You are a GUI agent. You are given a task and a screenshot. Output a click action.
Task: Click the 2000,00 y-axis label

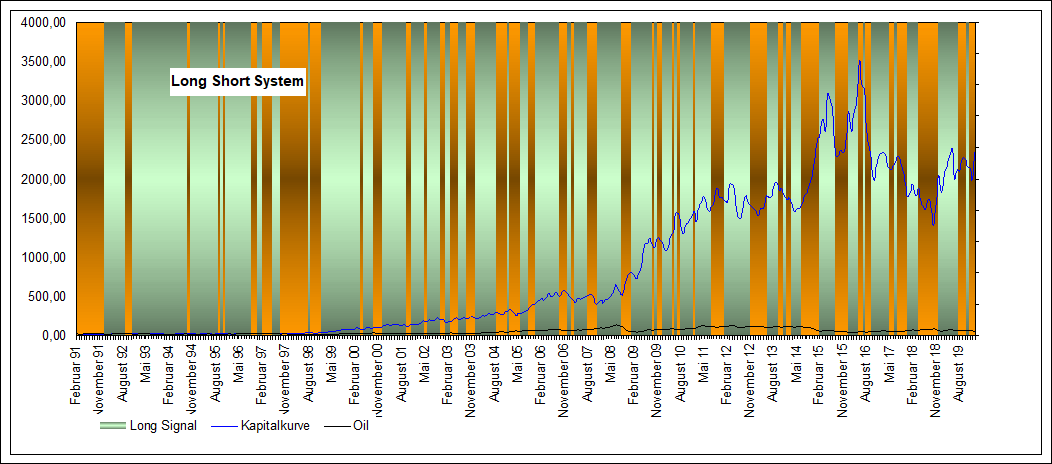[x=43, y=179]
